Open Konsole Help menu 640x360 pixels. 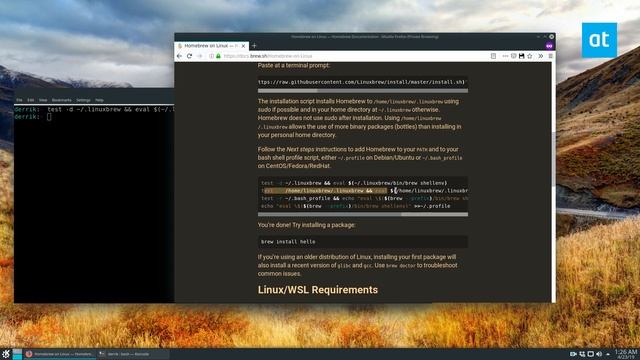[x=99, y=100]
